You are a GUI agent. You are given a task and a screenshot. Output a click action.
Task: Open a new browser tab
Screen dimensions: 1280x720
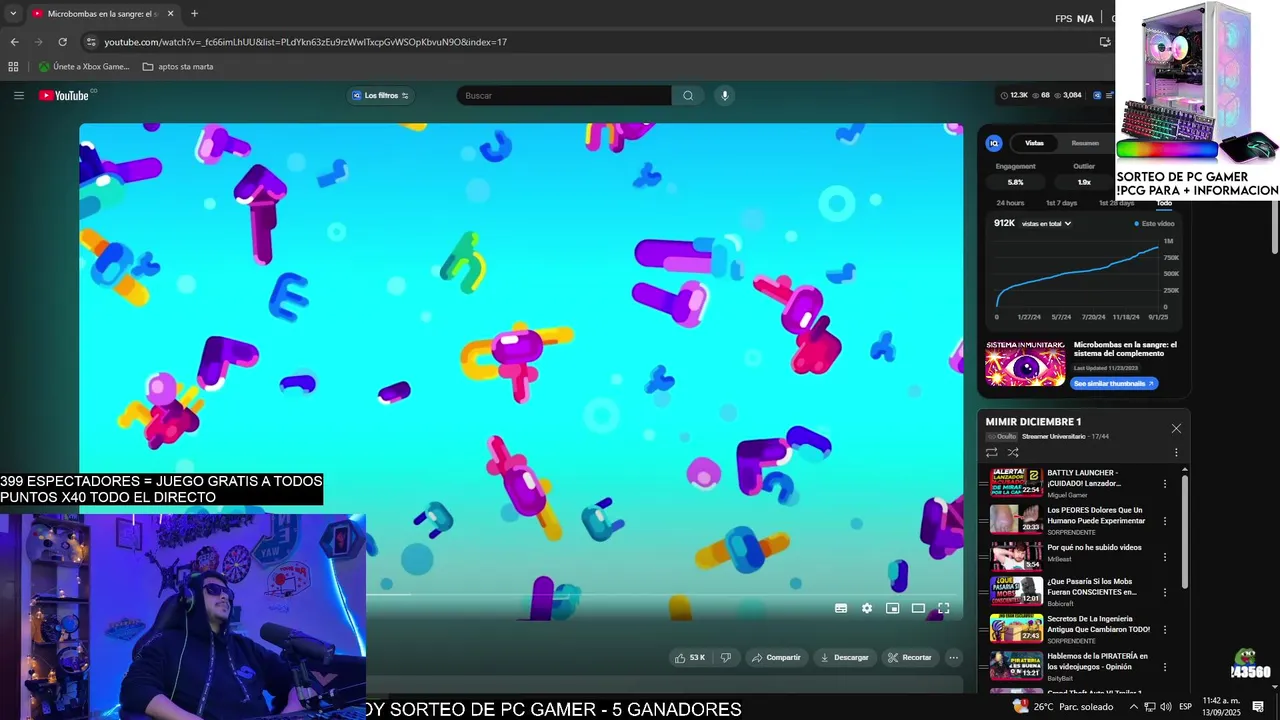(194, 14)
